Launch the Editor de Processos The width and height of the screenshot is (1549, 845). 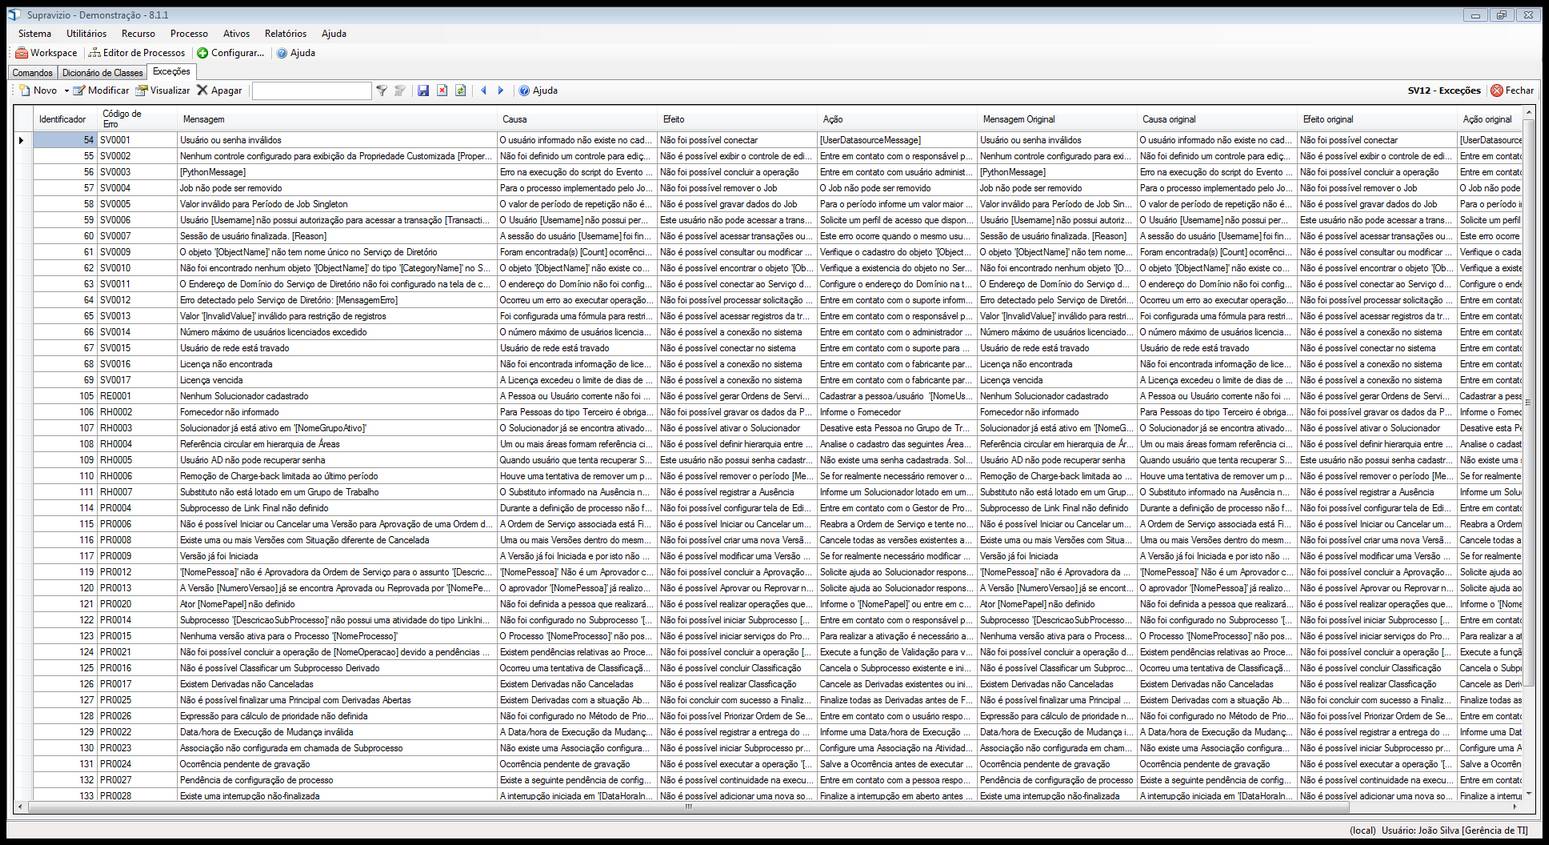coord(136,53)
